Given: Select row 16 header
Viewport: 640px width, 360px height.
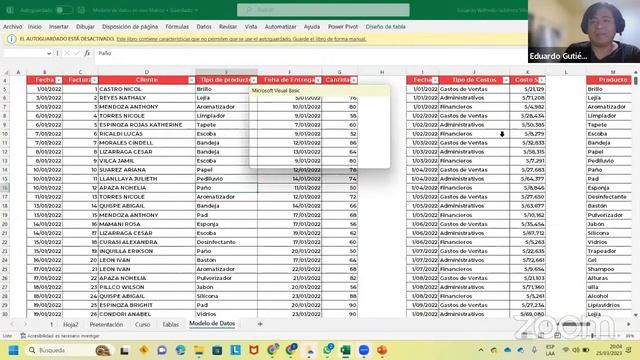Looking at the screenshot, I should pos(5,188).
